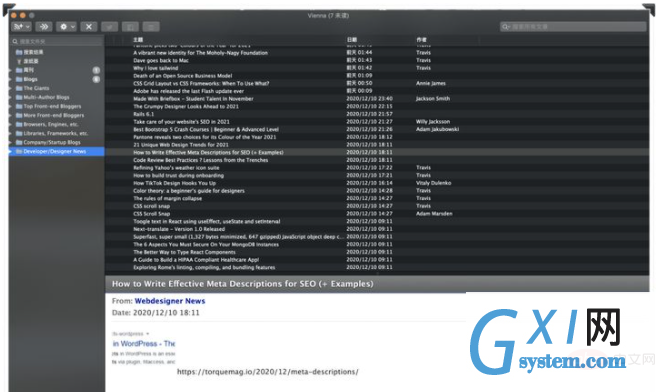Open article 'Why I love tailwind'
The height and width of the screenshot is (392, 666).
click(155, 68)
